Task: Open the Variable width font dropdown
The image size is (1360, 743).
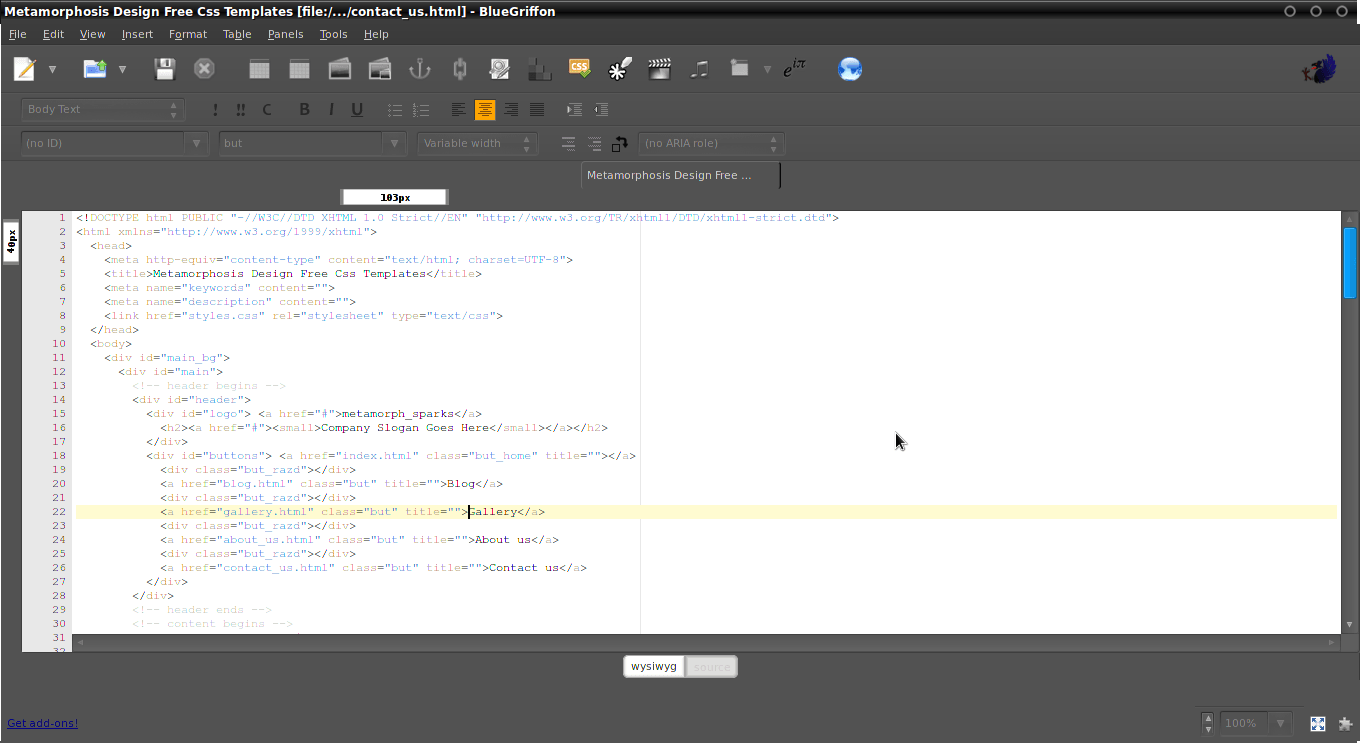Action: point(478,143)
